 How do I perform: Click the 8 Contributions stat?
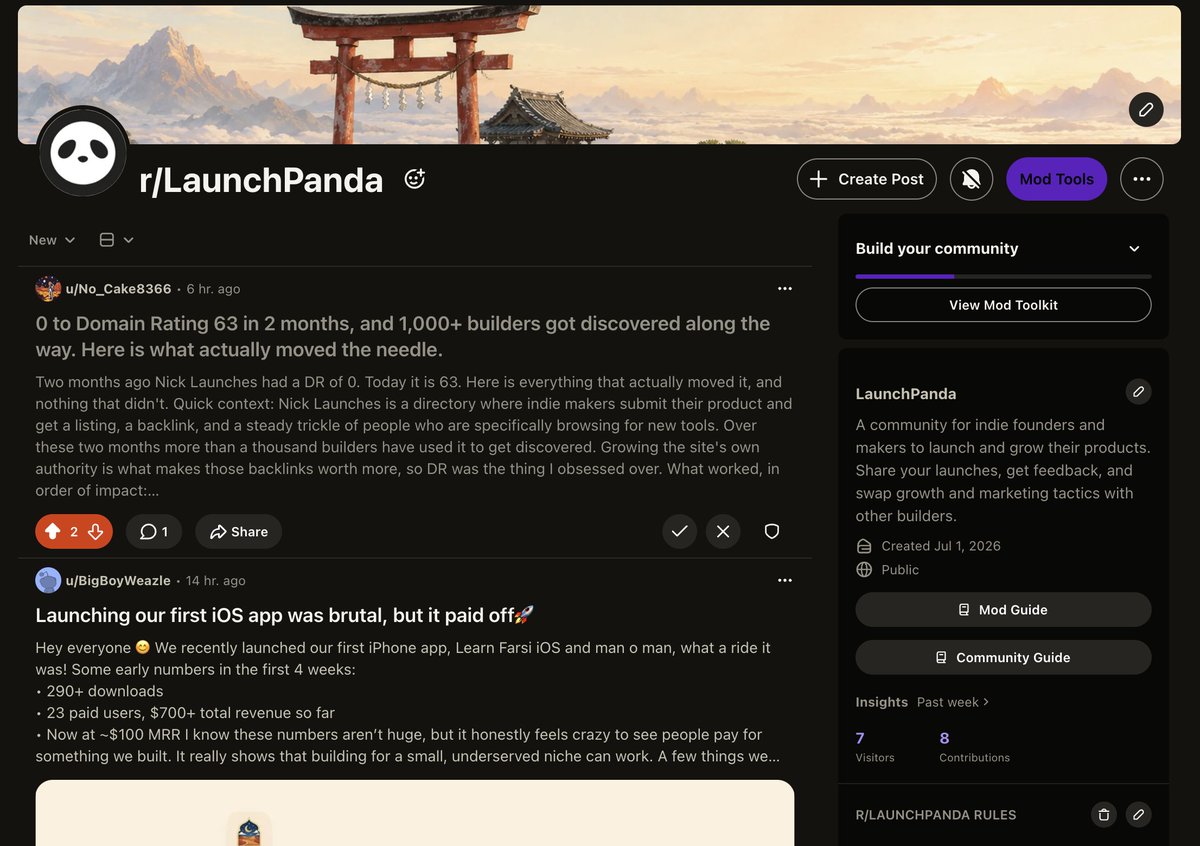point(974,747)
